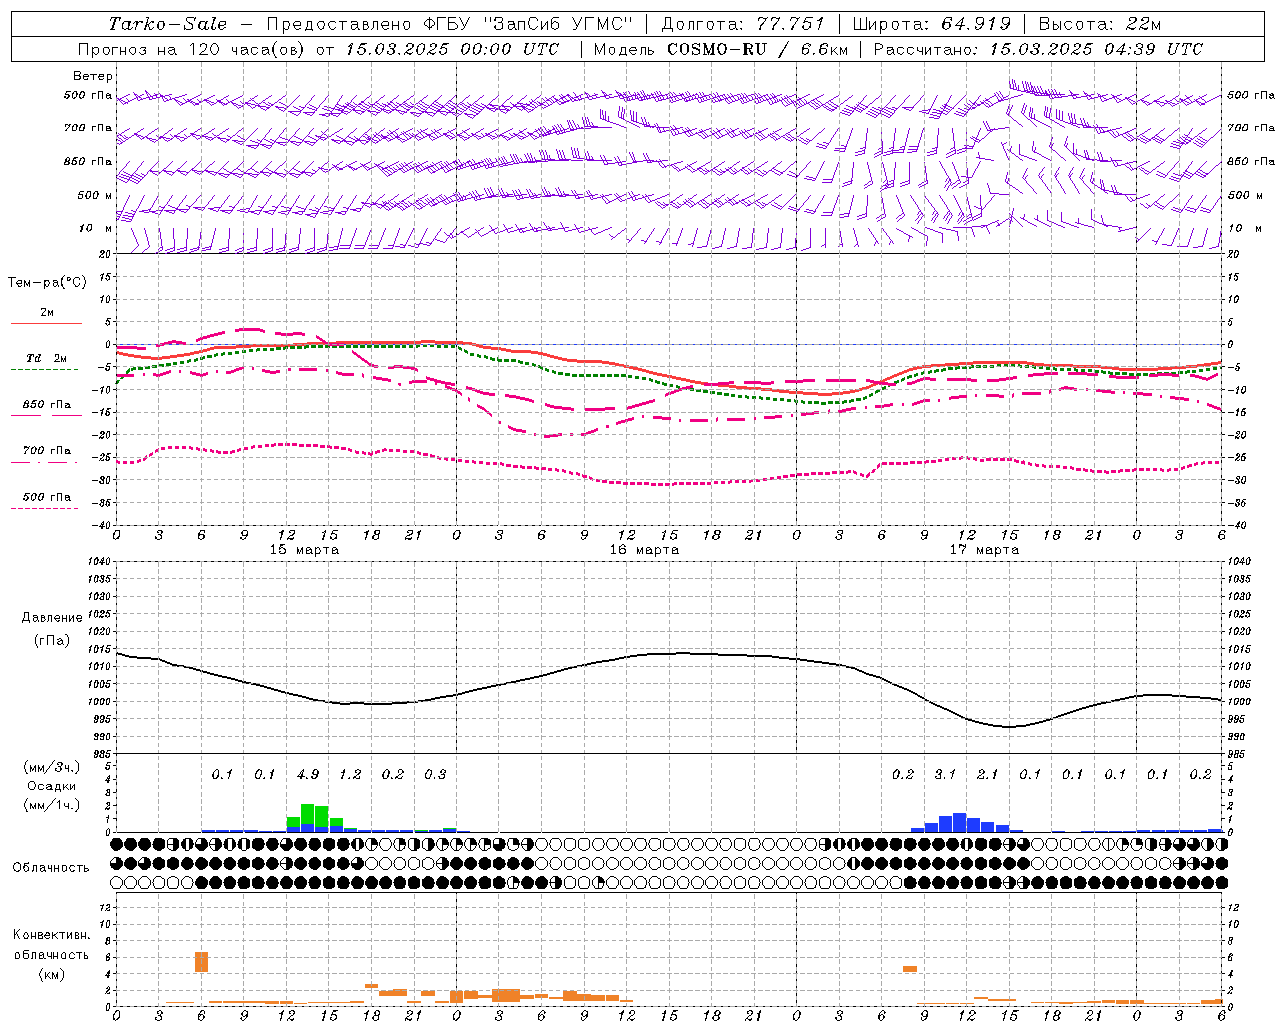Image resolution: width=1280 pixels, height=1024 pixels.
Task: Click the 'Высота: 22м' elevation label
Action: [x=1100, y=24]
